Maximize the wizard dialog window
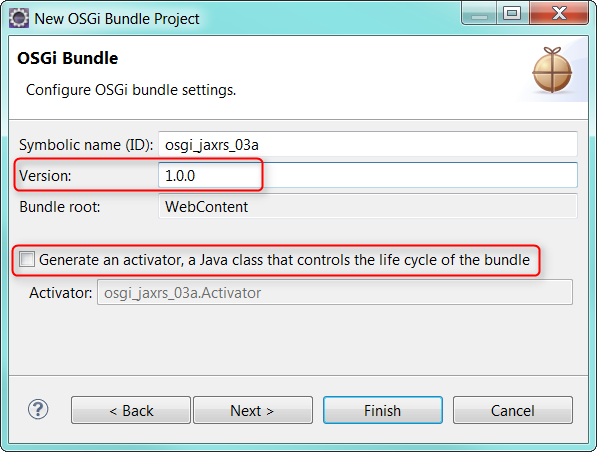Image resolution: width=597 pixels, height=452 pixels. [512, 13]
